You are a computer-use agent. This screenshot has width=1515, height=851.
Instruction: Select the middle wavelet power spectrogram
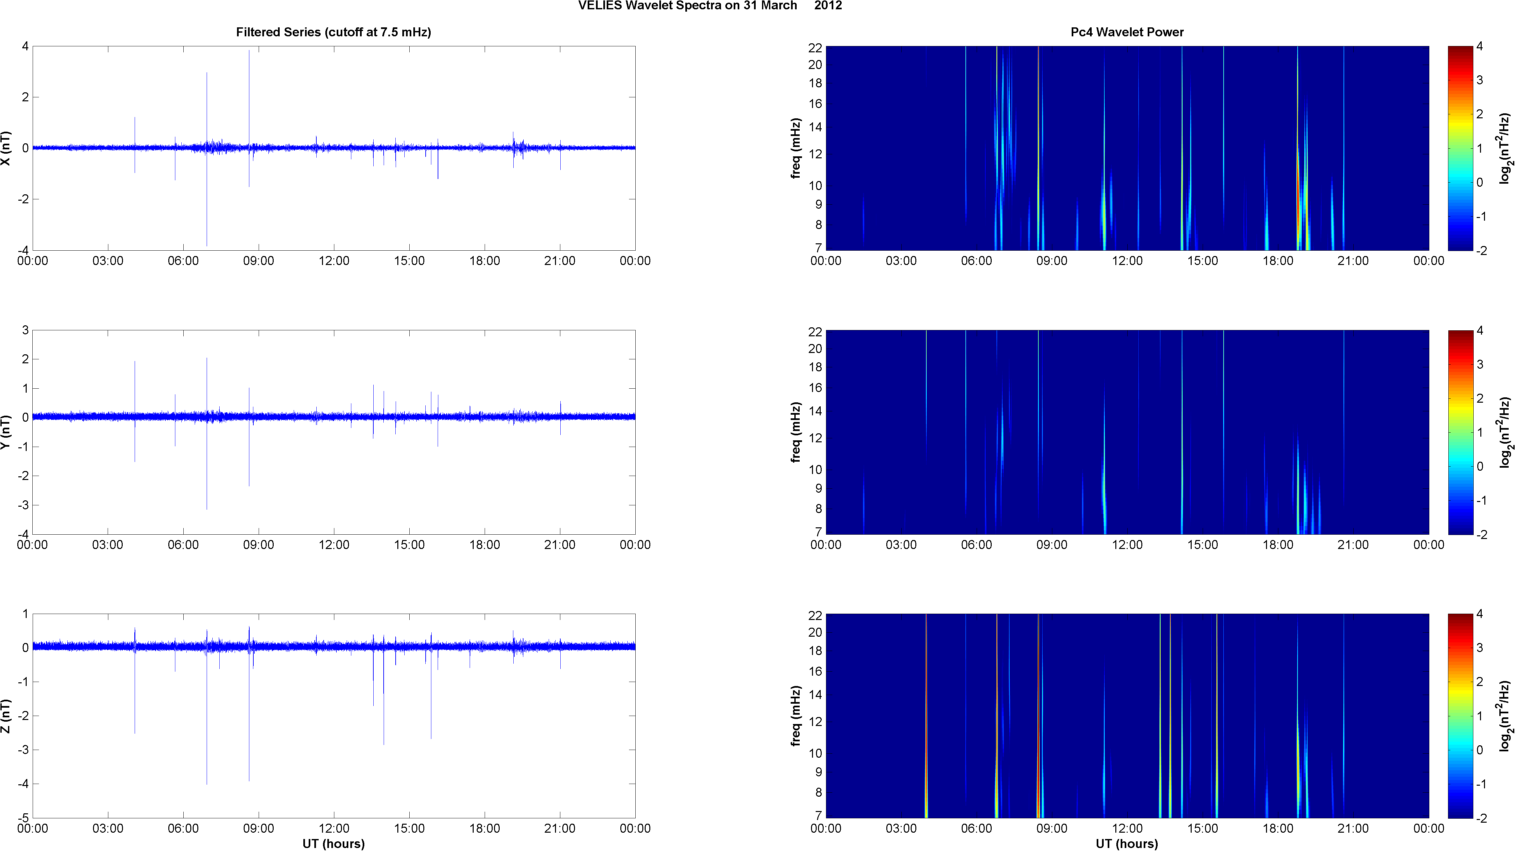tap(1126, 432)
